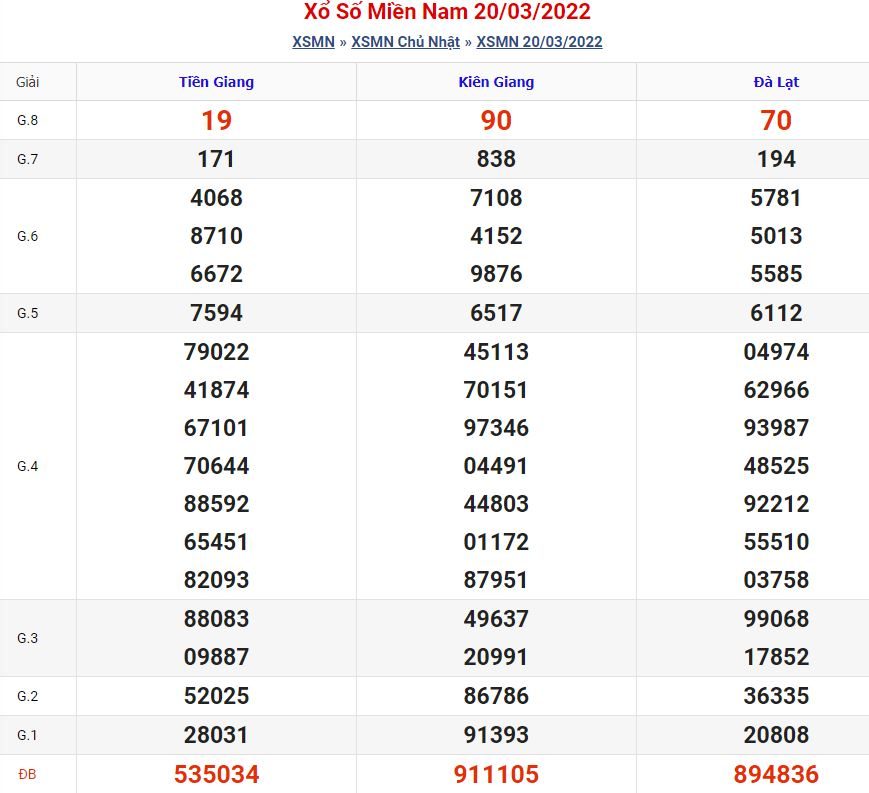Click the G.4 result 45113
Screen dimensions: 869x793
(496, 352)
